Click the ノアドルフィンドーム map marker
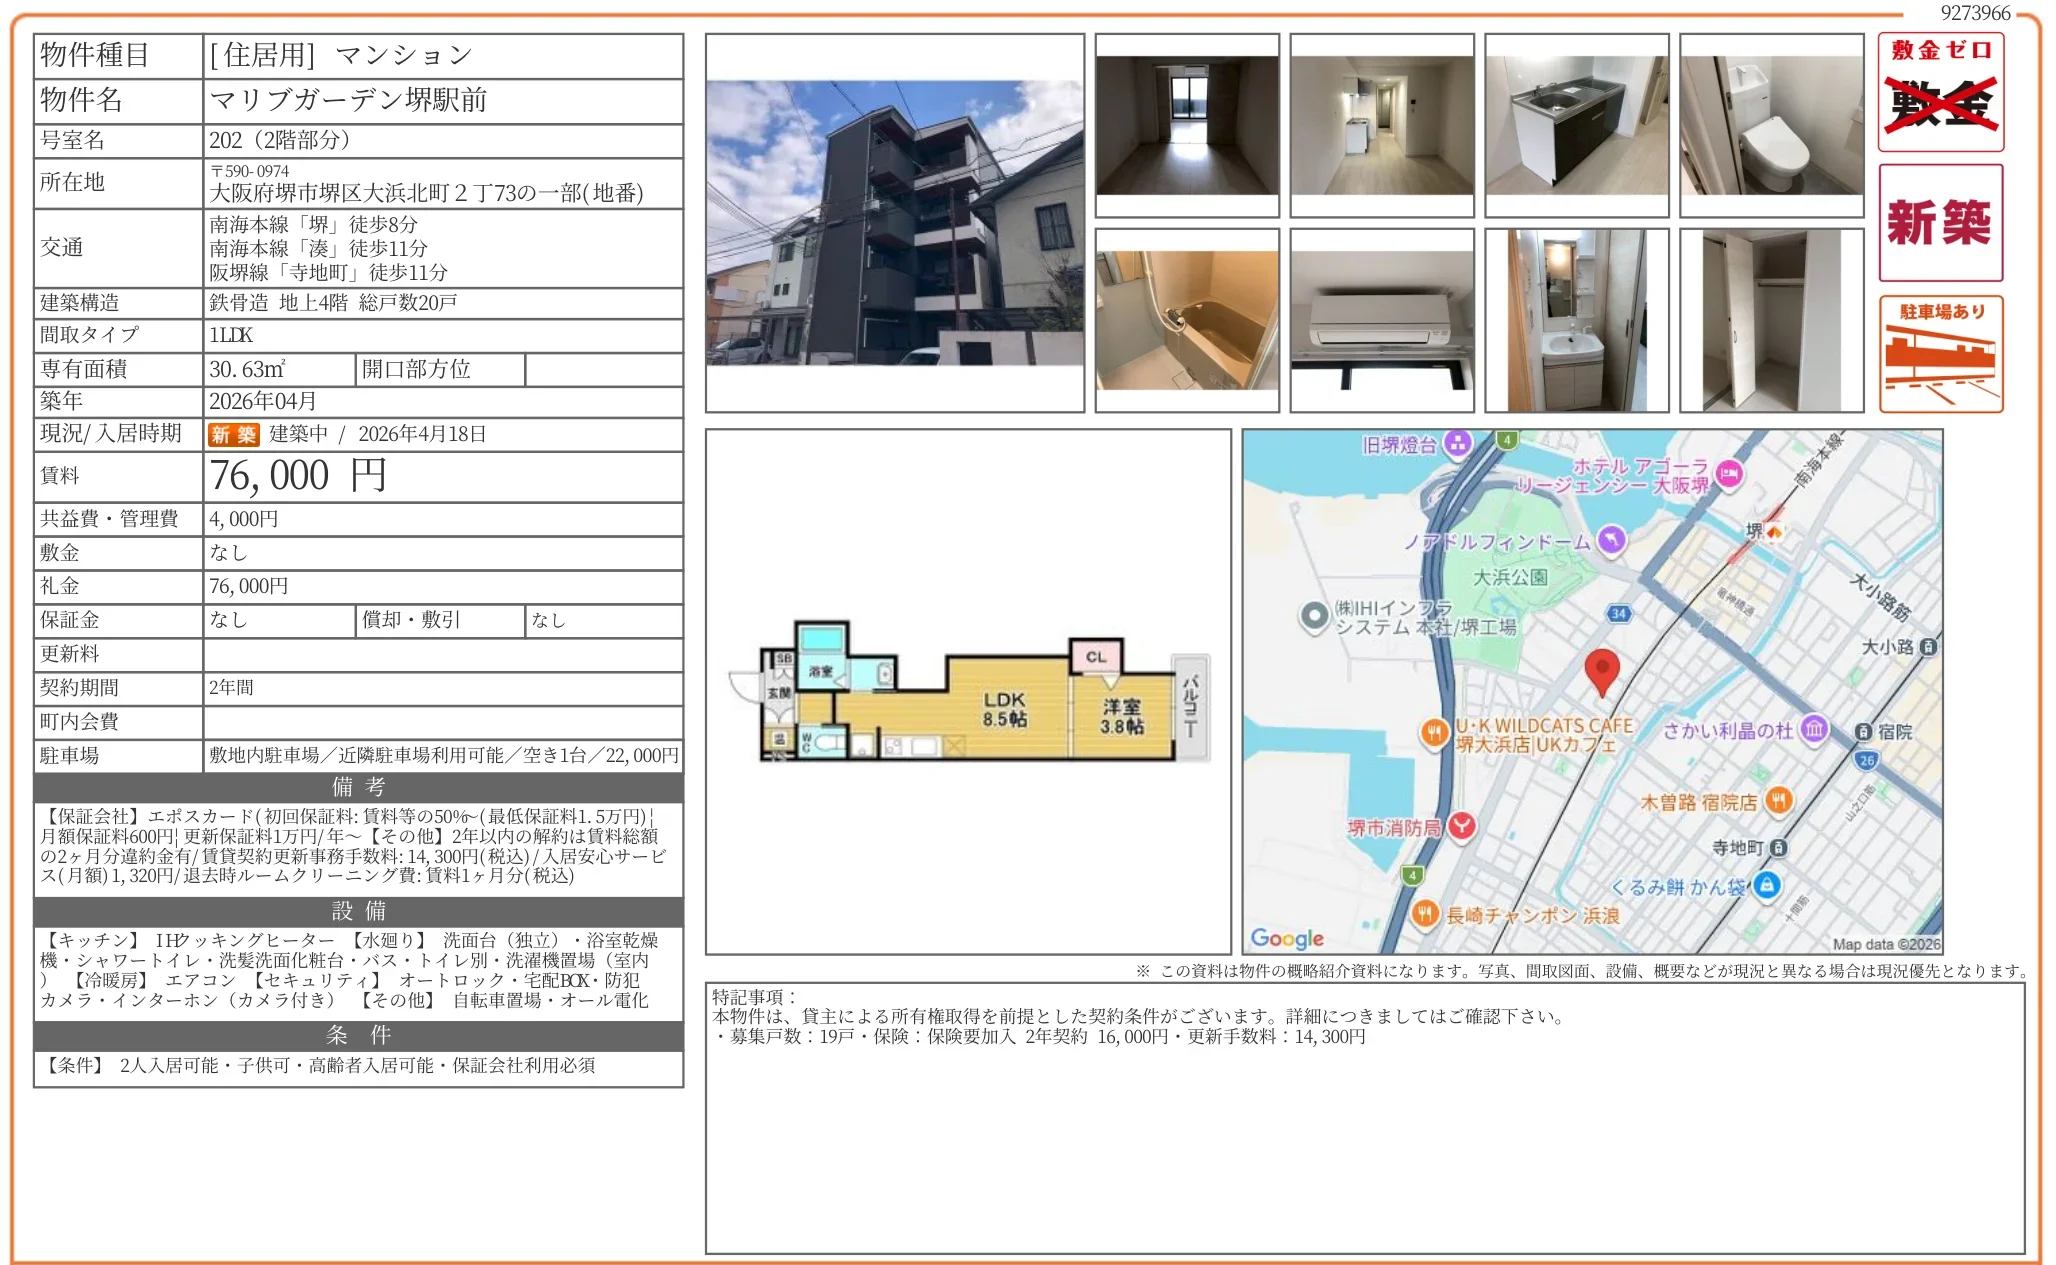The image size is (2056, 1265). (1610, 540)
